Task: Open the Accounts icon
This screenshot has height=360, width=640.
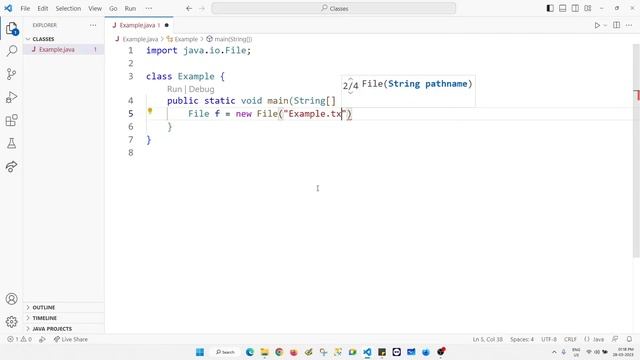Action: point(11,299)
